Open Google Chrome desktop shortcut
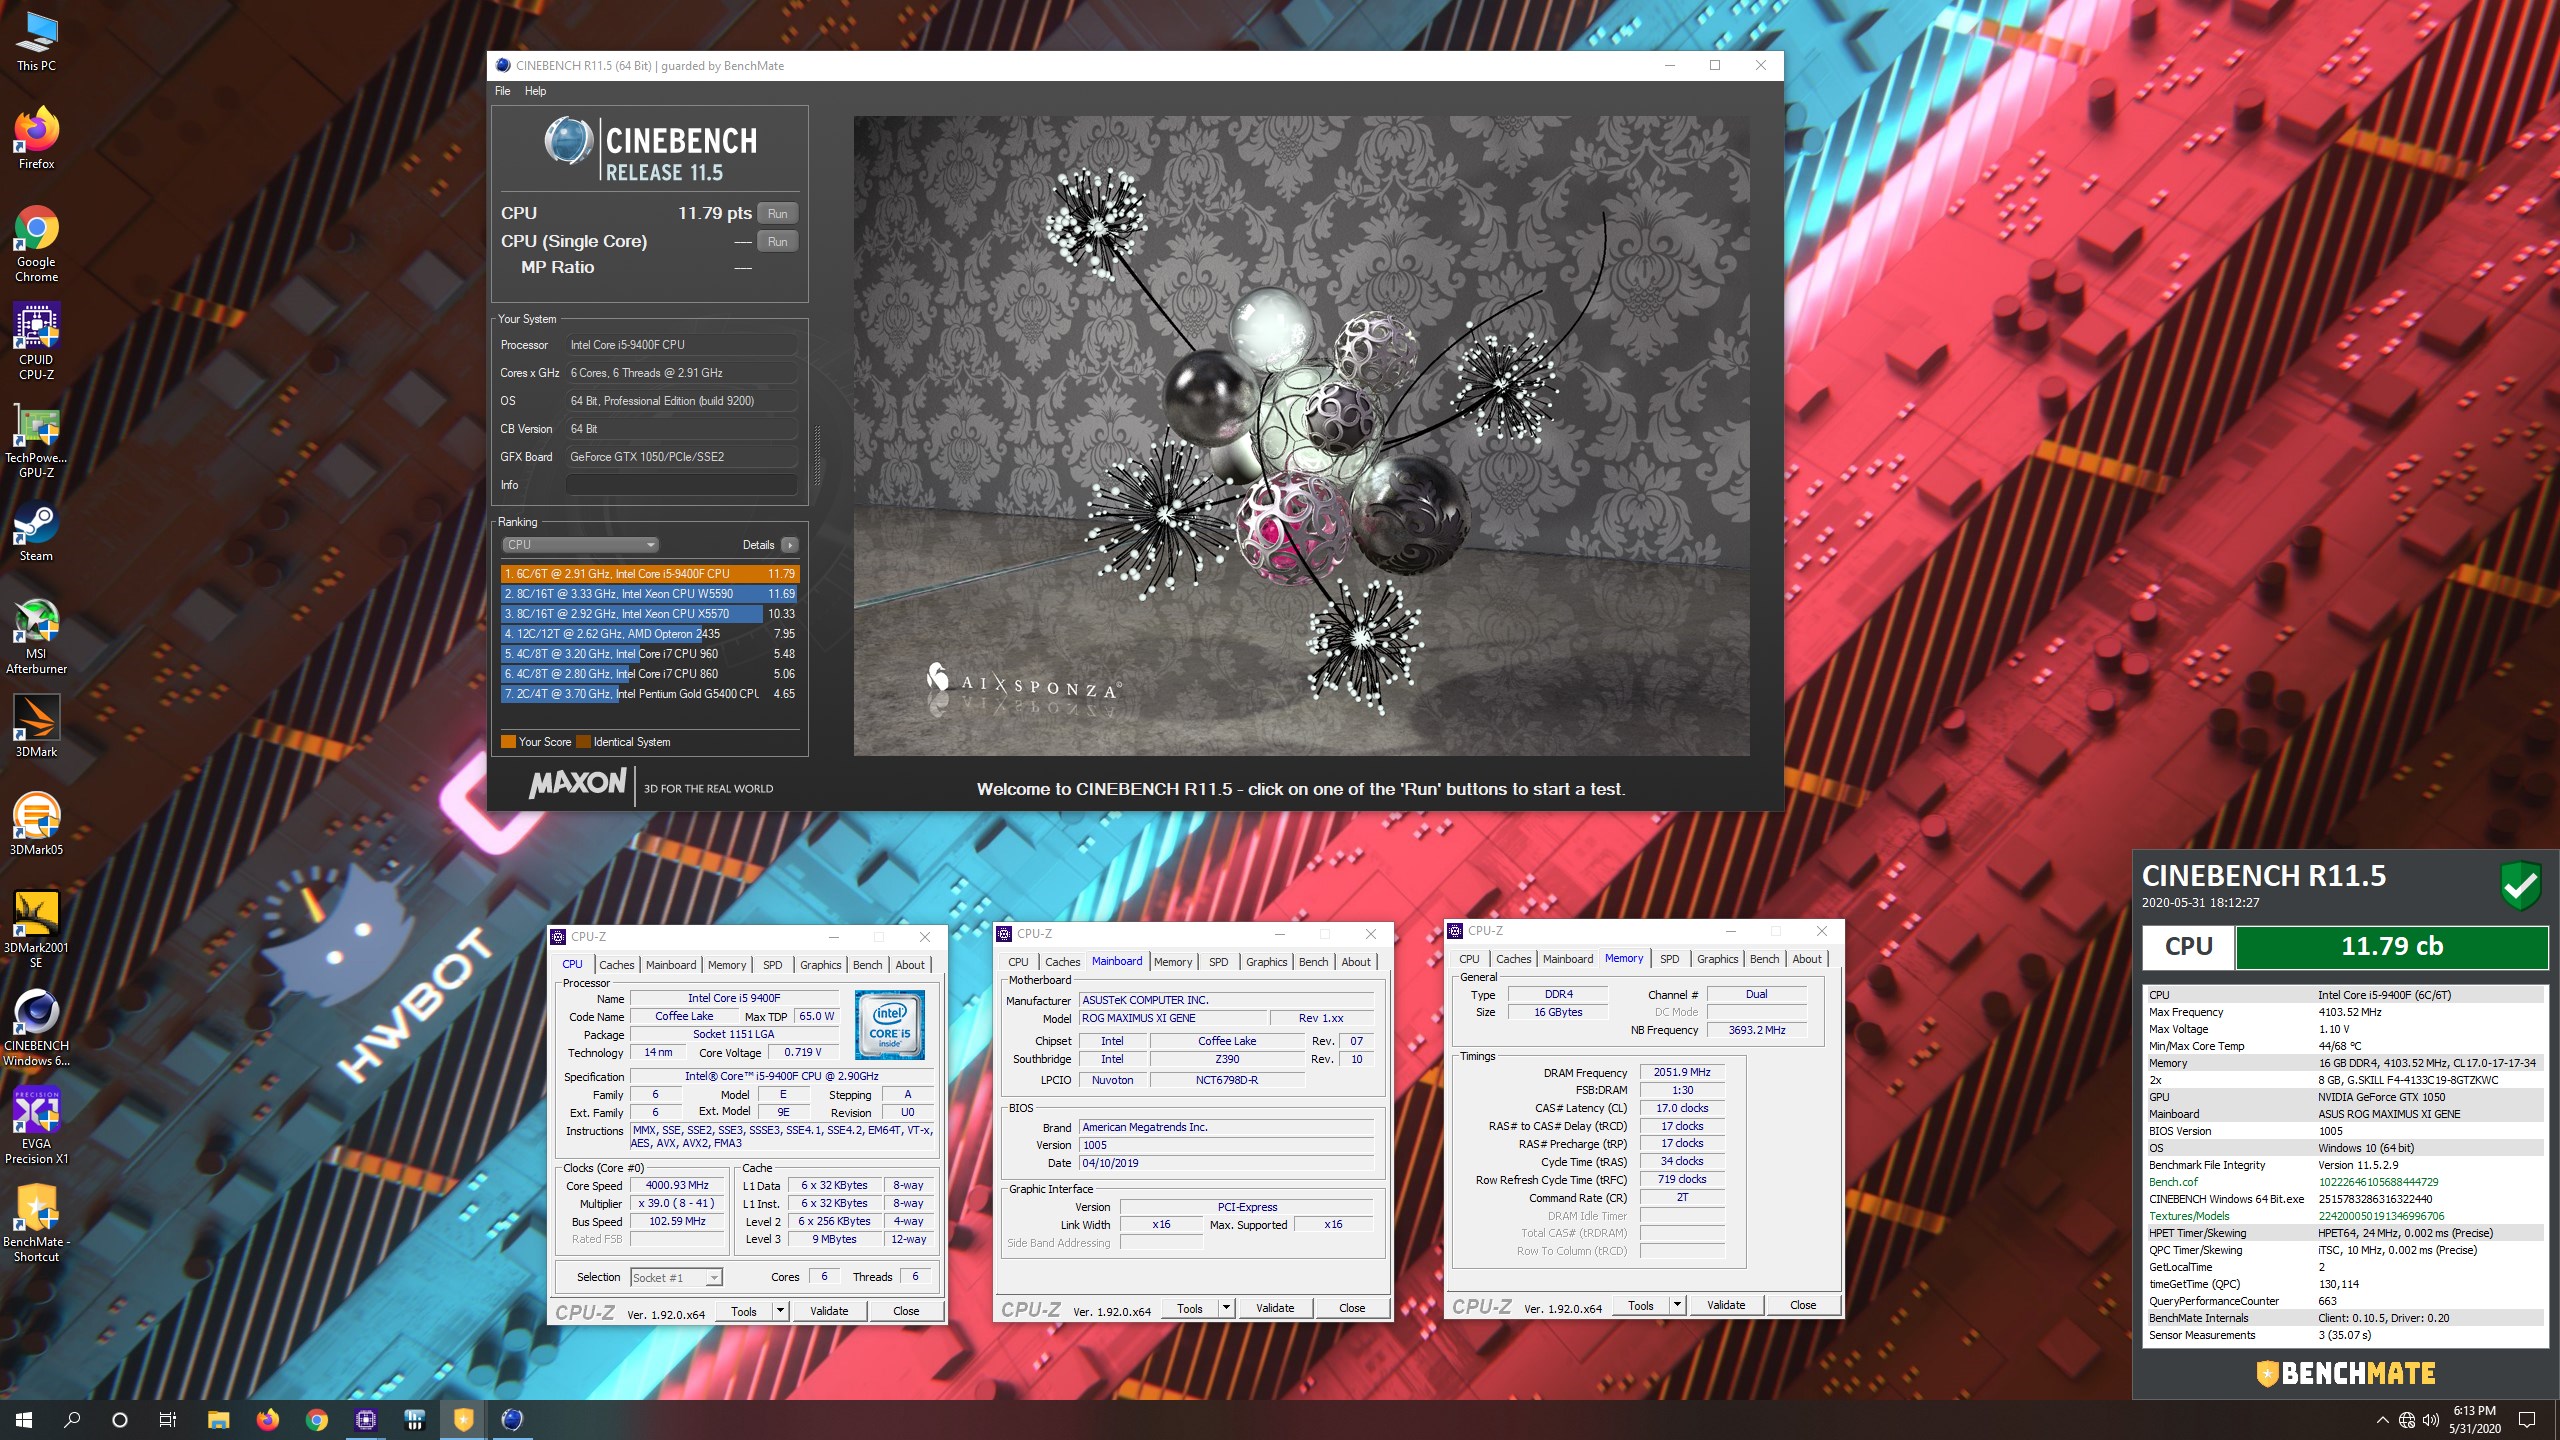Image resolution: width=2560 pixels, height=1440 pixels. 36,244
